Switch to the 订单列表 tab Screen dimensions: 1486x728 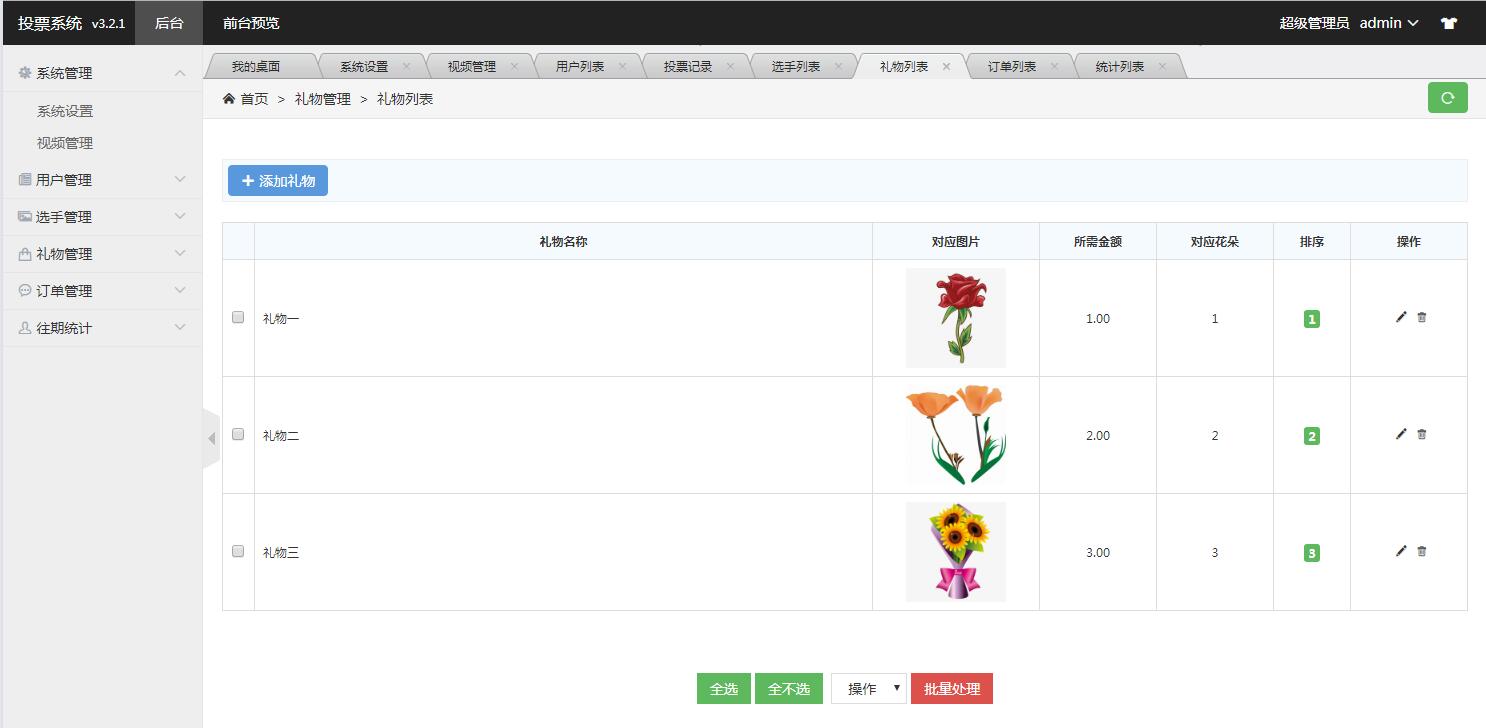1012,67
